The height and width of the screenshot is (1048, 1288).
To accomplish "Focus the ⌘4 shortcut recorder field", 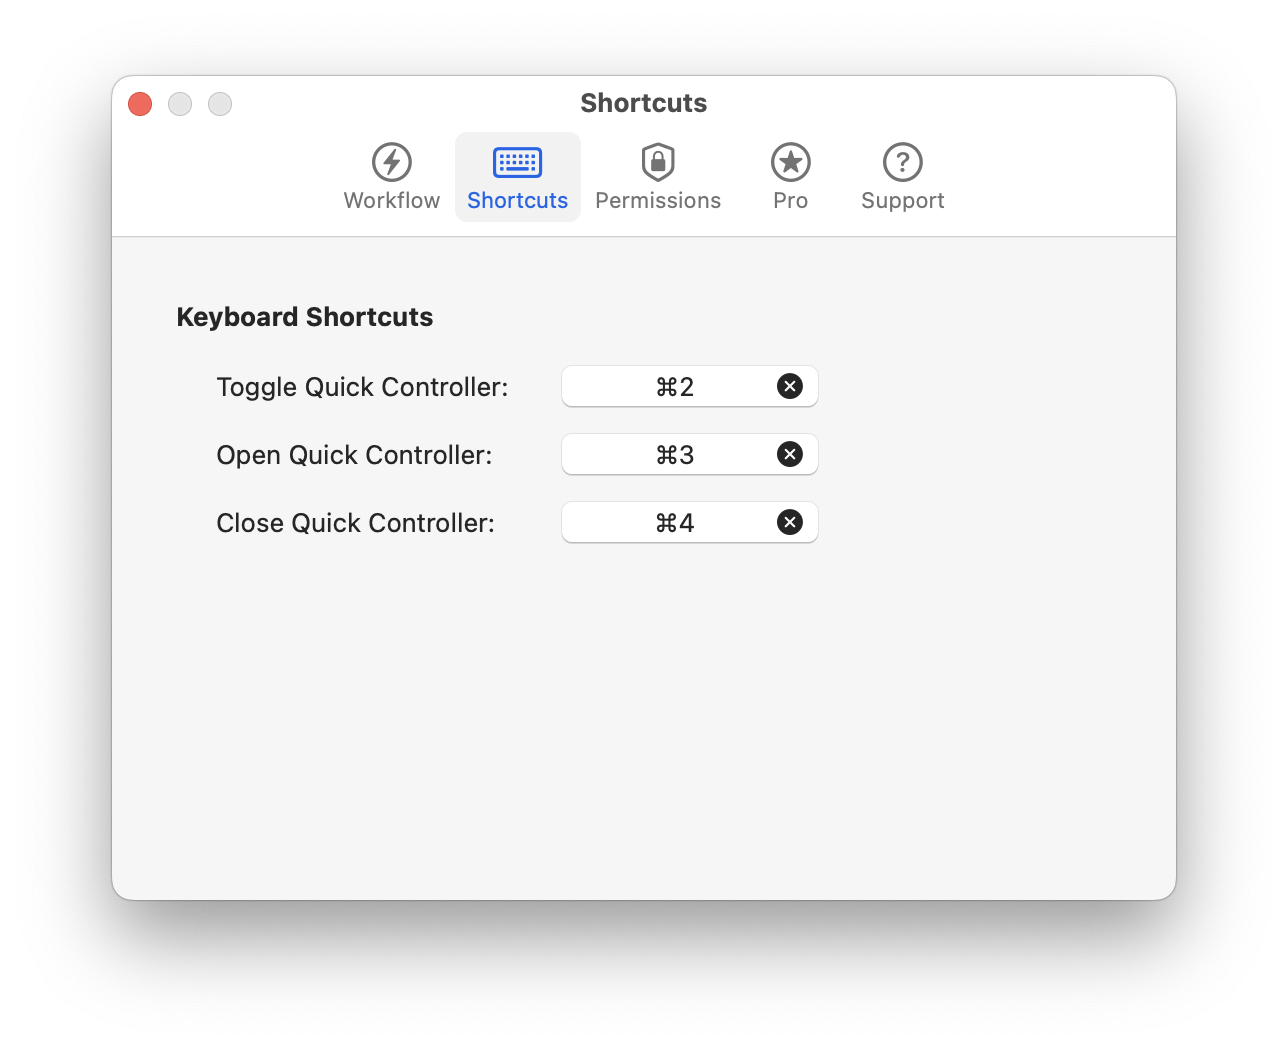I will (674, 523).
